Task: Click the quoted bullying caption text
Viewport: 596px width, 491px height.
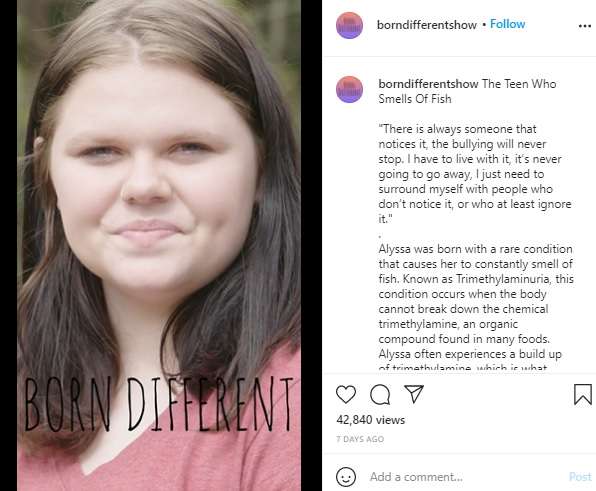Action: pos(475,174)
